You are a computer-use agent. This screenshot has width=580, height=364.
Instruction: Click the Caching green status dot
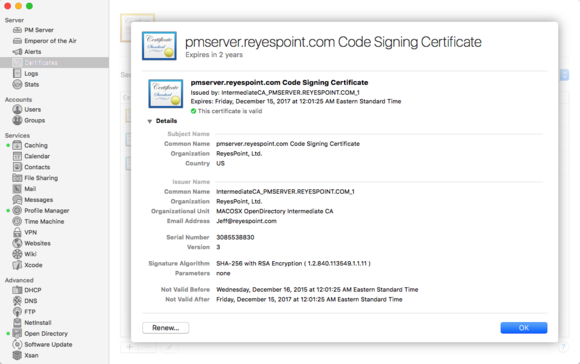pos(8,145)
